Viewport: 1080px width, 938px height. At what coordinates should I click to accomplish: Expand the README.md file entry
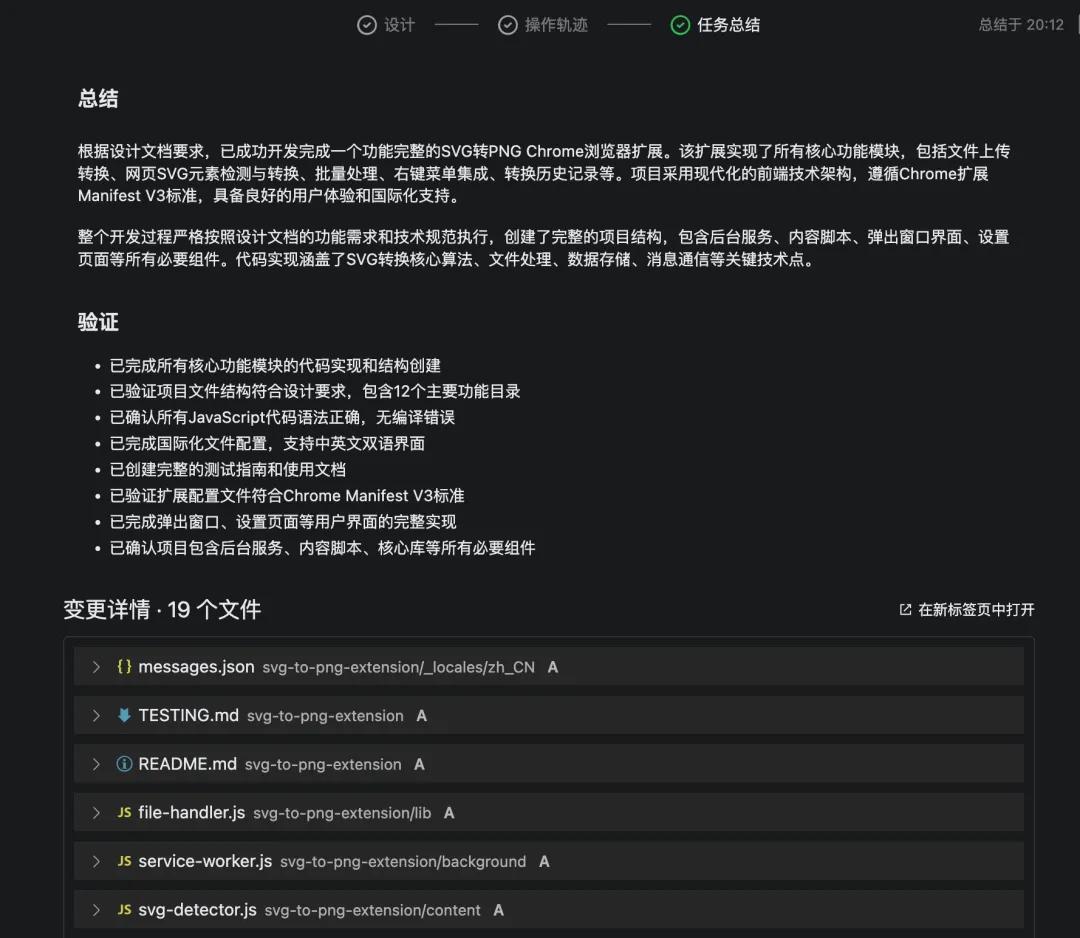[x=95, y=763]
